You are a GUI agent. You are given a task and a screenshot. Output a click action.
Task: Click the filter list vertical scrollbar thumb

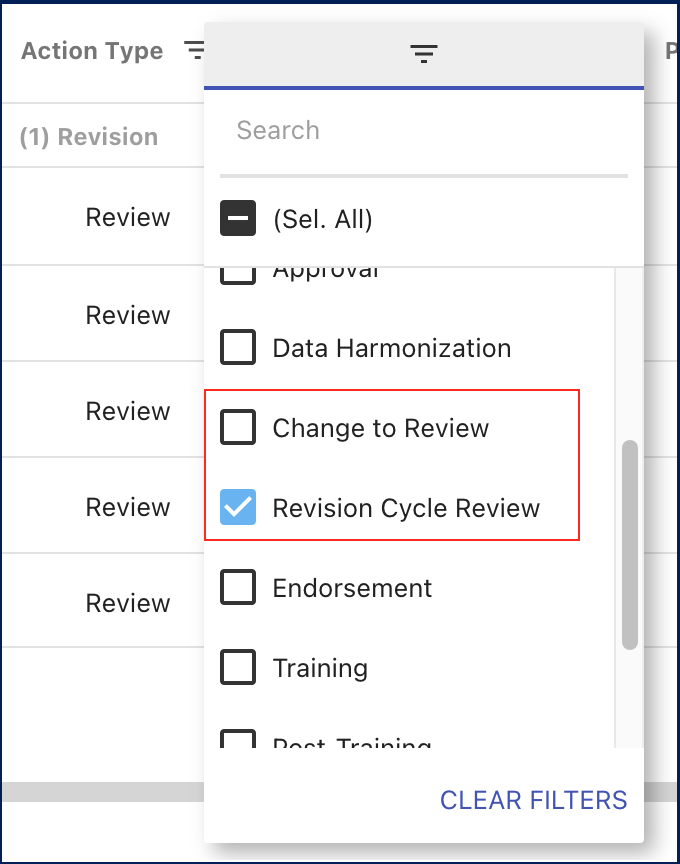click(x=630, y=545)
